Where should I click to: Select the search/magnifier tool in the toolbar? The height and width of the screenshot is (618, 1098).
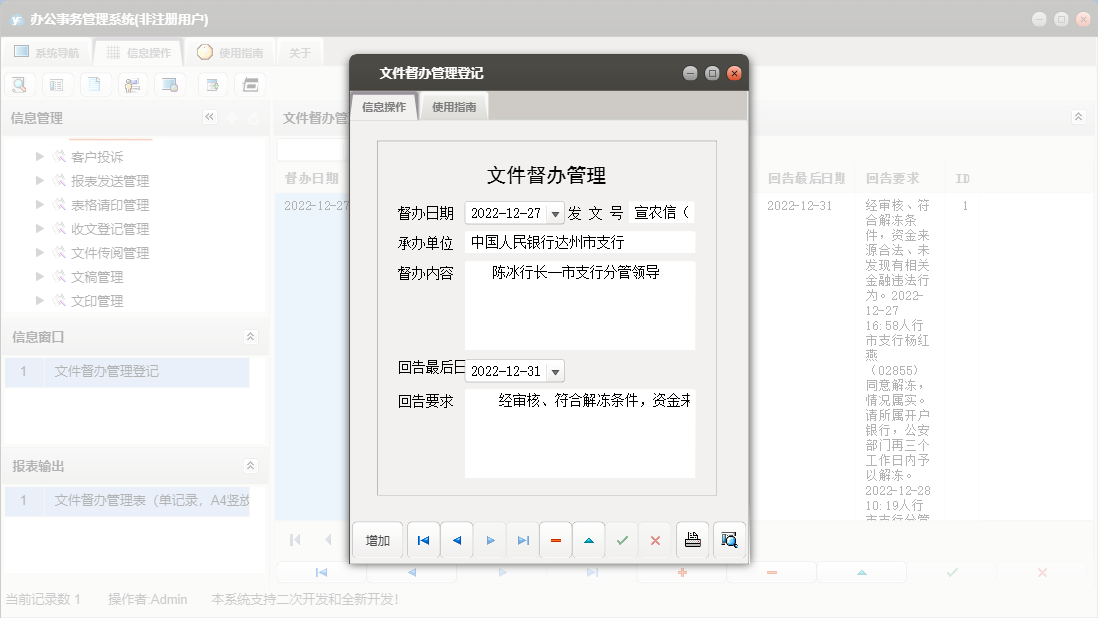(x=19, y=84)
